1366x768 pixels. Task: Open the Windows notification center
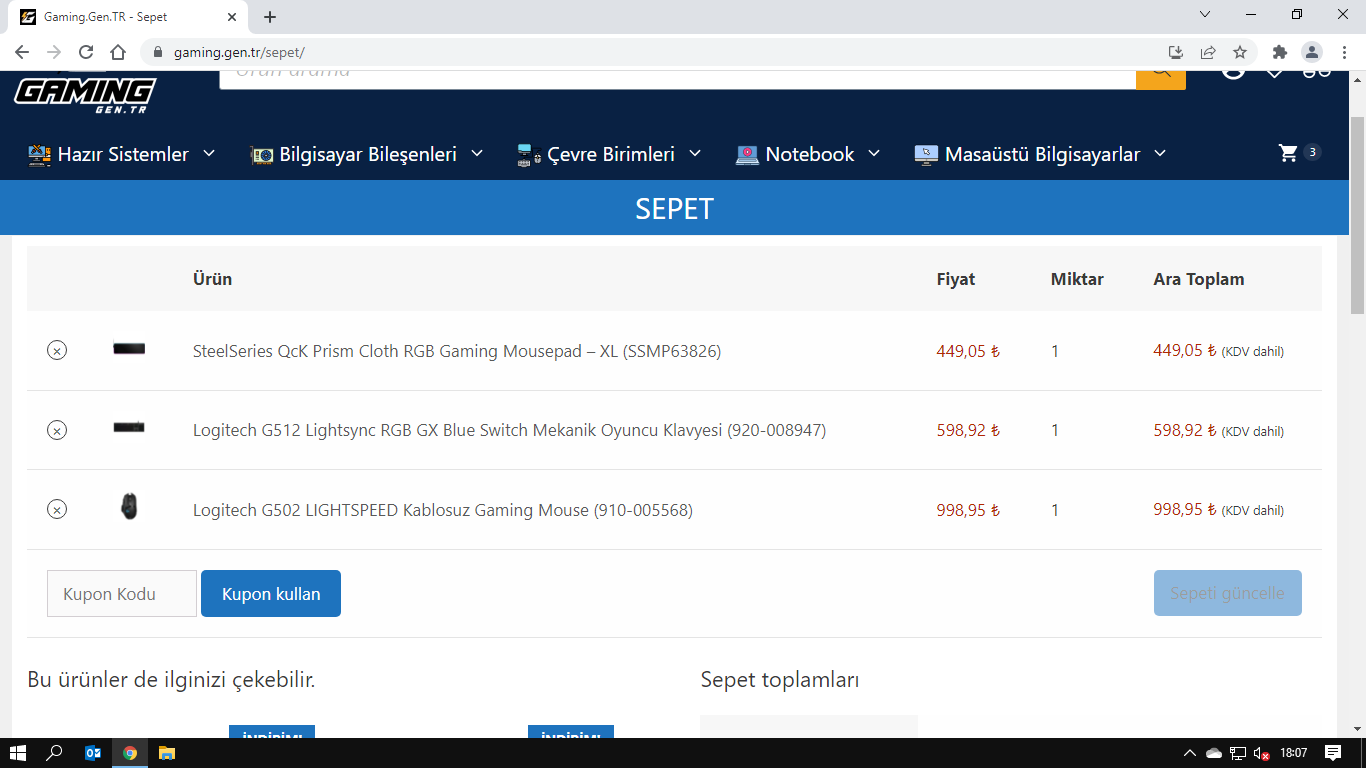pos(1333,753)
